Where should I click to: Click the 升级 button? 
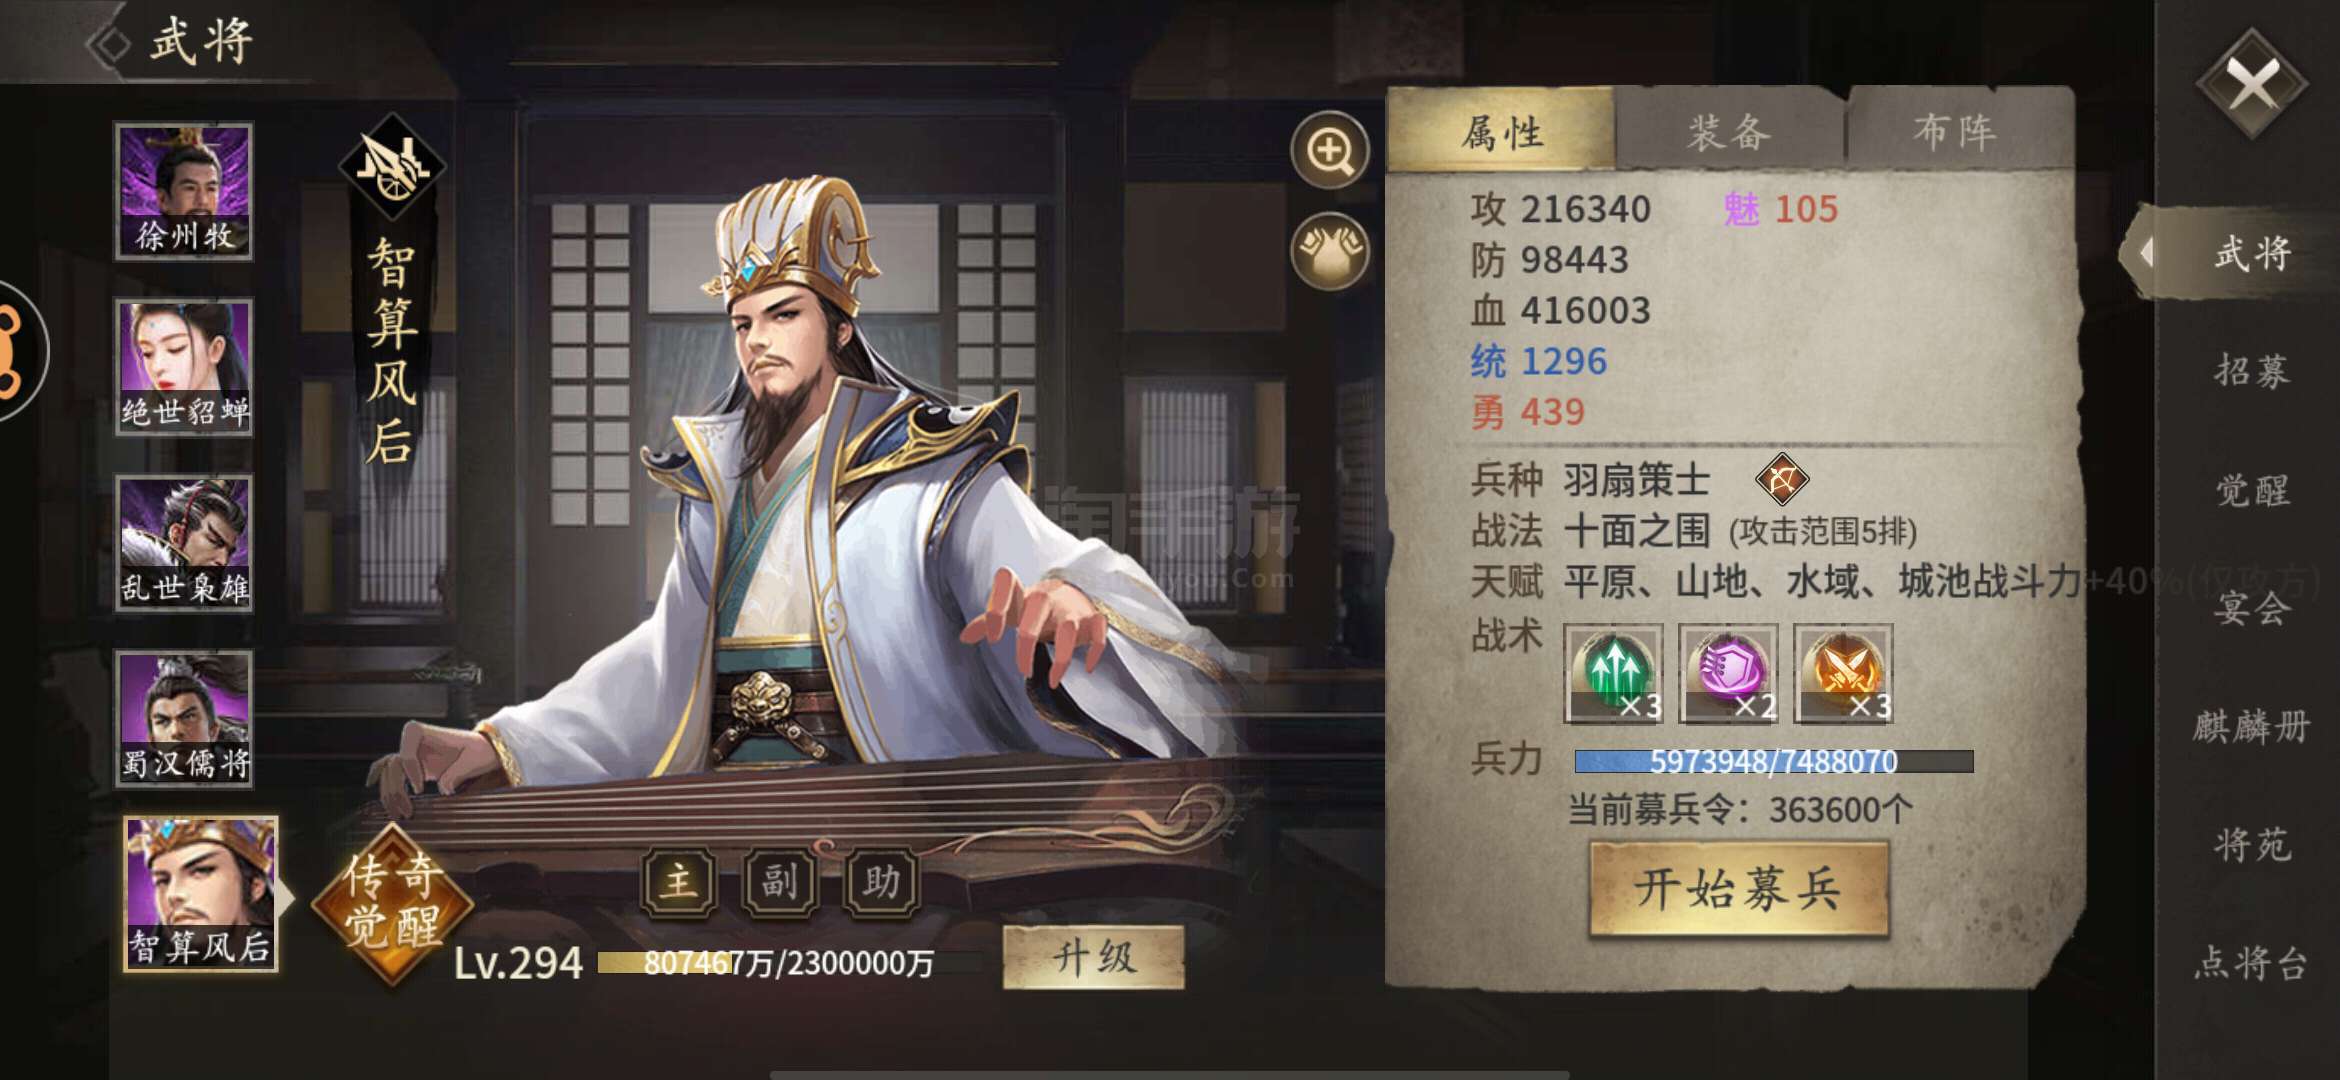click(1094, 958)
